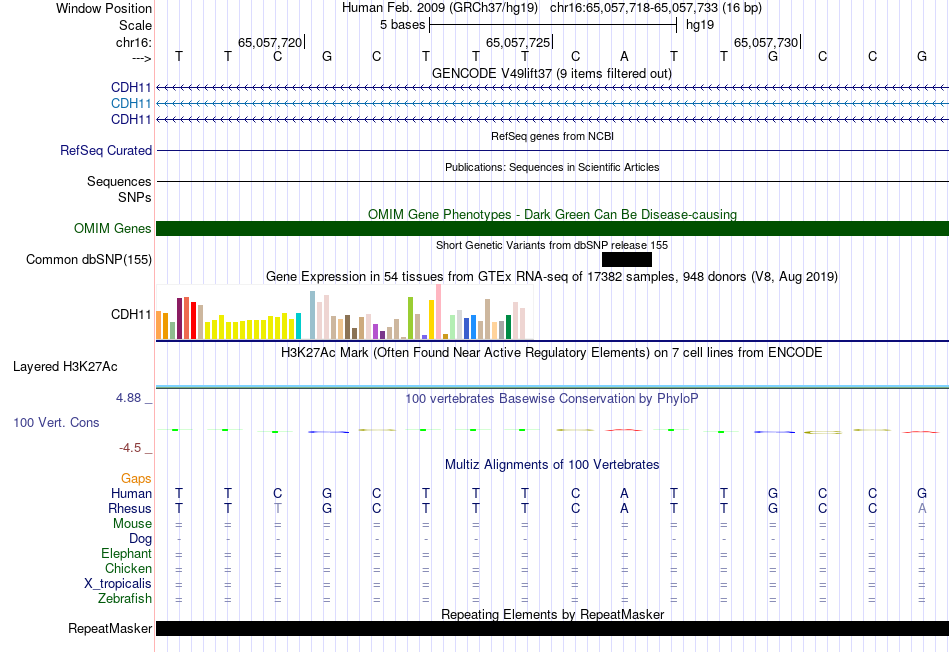This screenshot has height=652, width=950.
Task: Select the Dog alignment row label
Action: tap(140, 539)
